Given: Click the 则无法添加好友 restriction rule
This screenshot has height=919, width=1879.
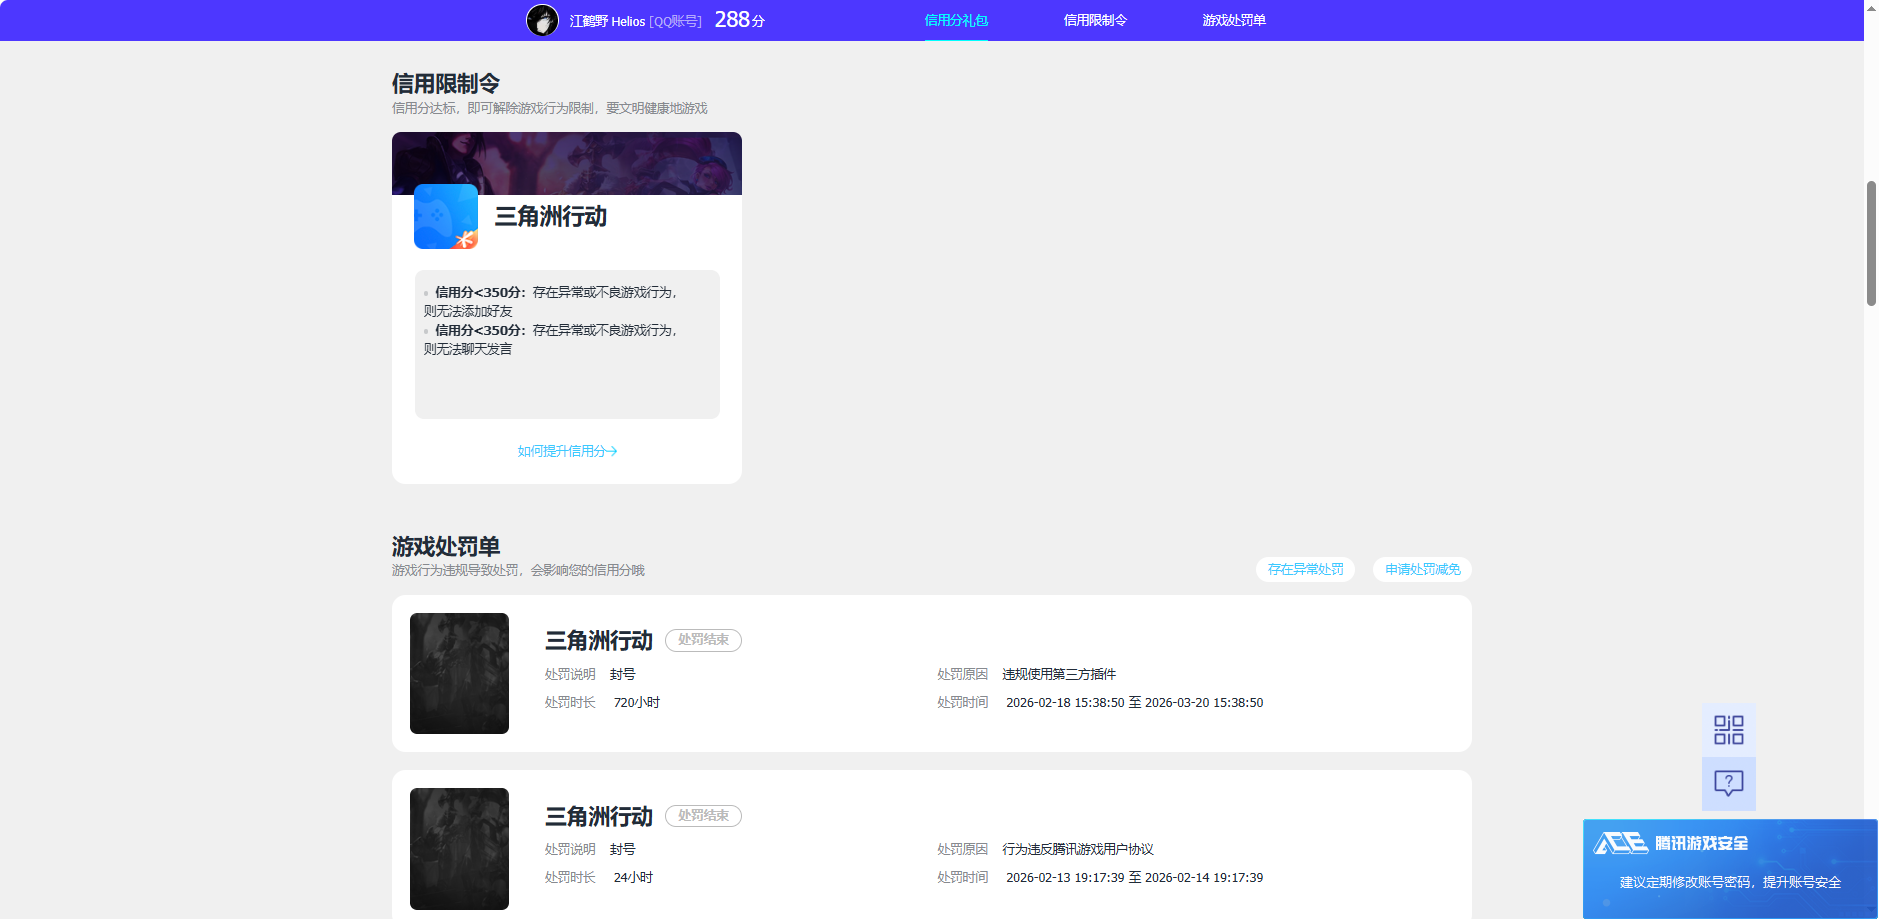Looking at the screenshot, I should pos(468,311).
